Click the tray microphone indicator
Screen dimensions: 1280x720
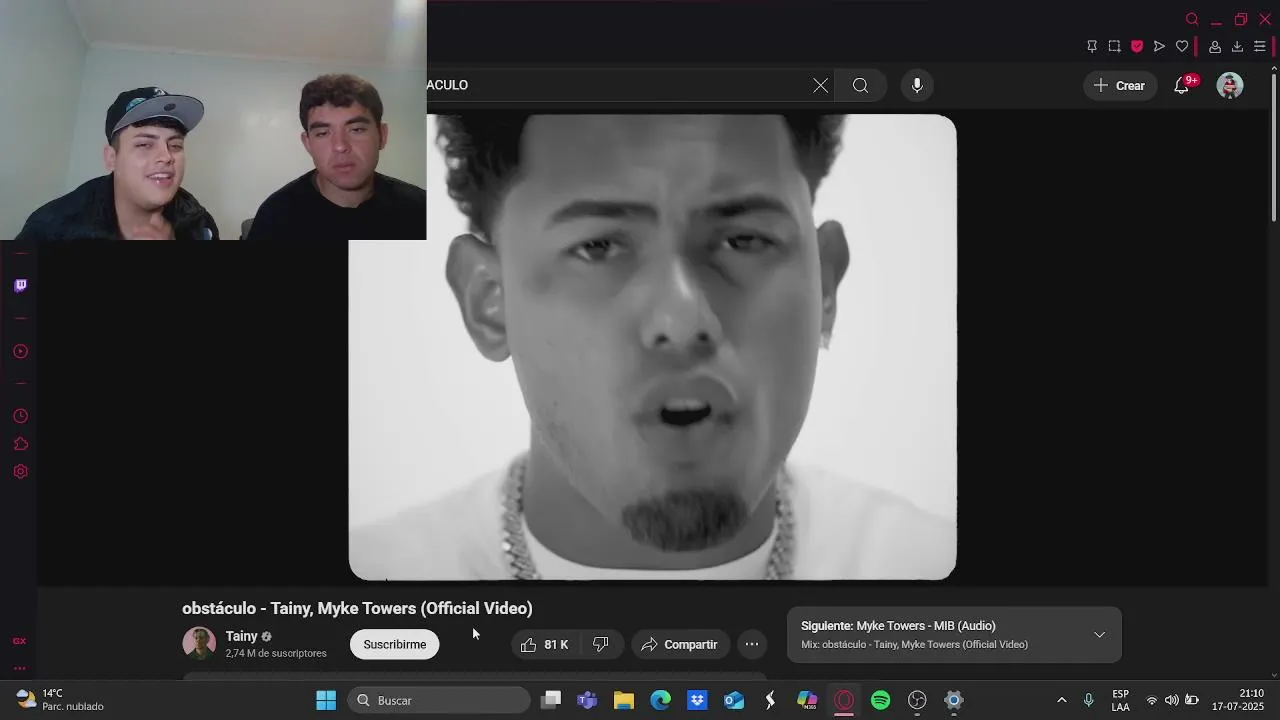(x=1089, y=700)
